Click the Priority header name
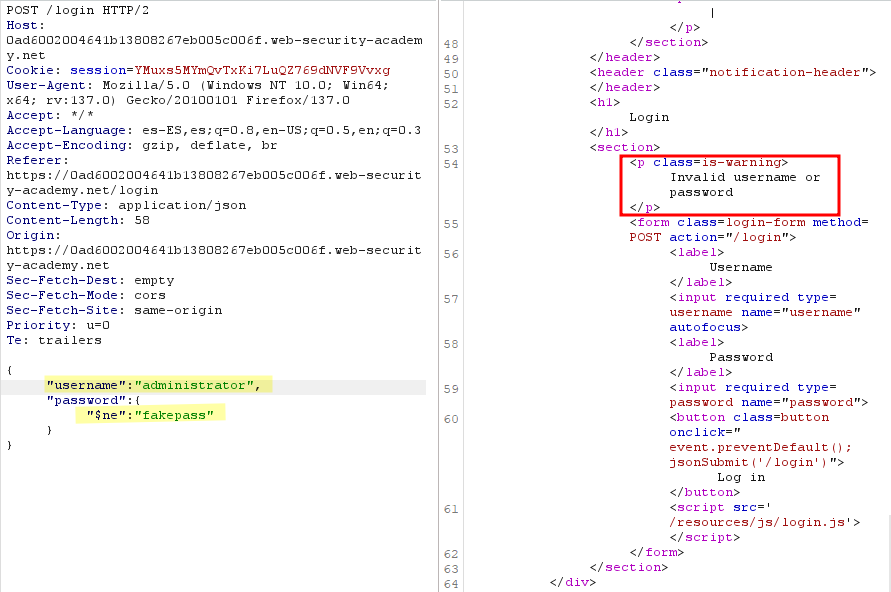The width and height of the screenshot is (891, 592). tap(41, 326)
